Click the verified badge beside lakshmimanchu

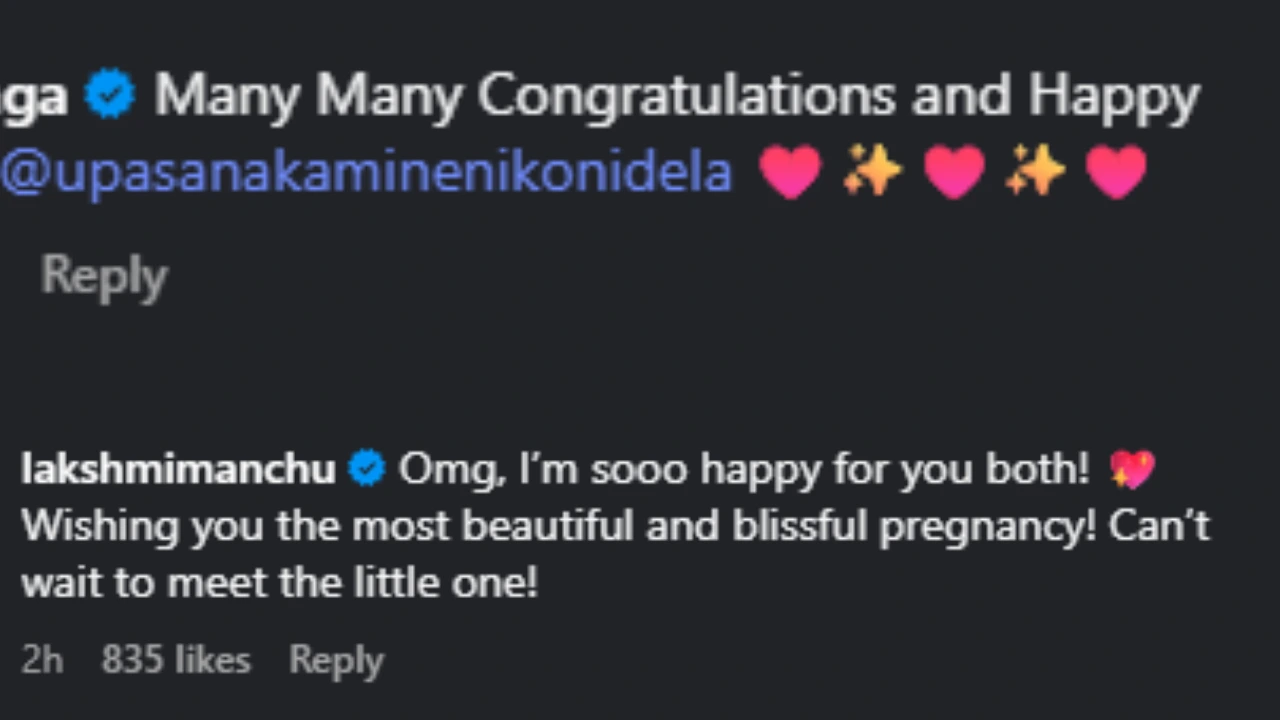tap(367, 468)
